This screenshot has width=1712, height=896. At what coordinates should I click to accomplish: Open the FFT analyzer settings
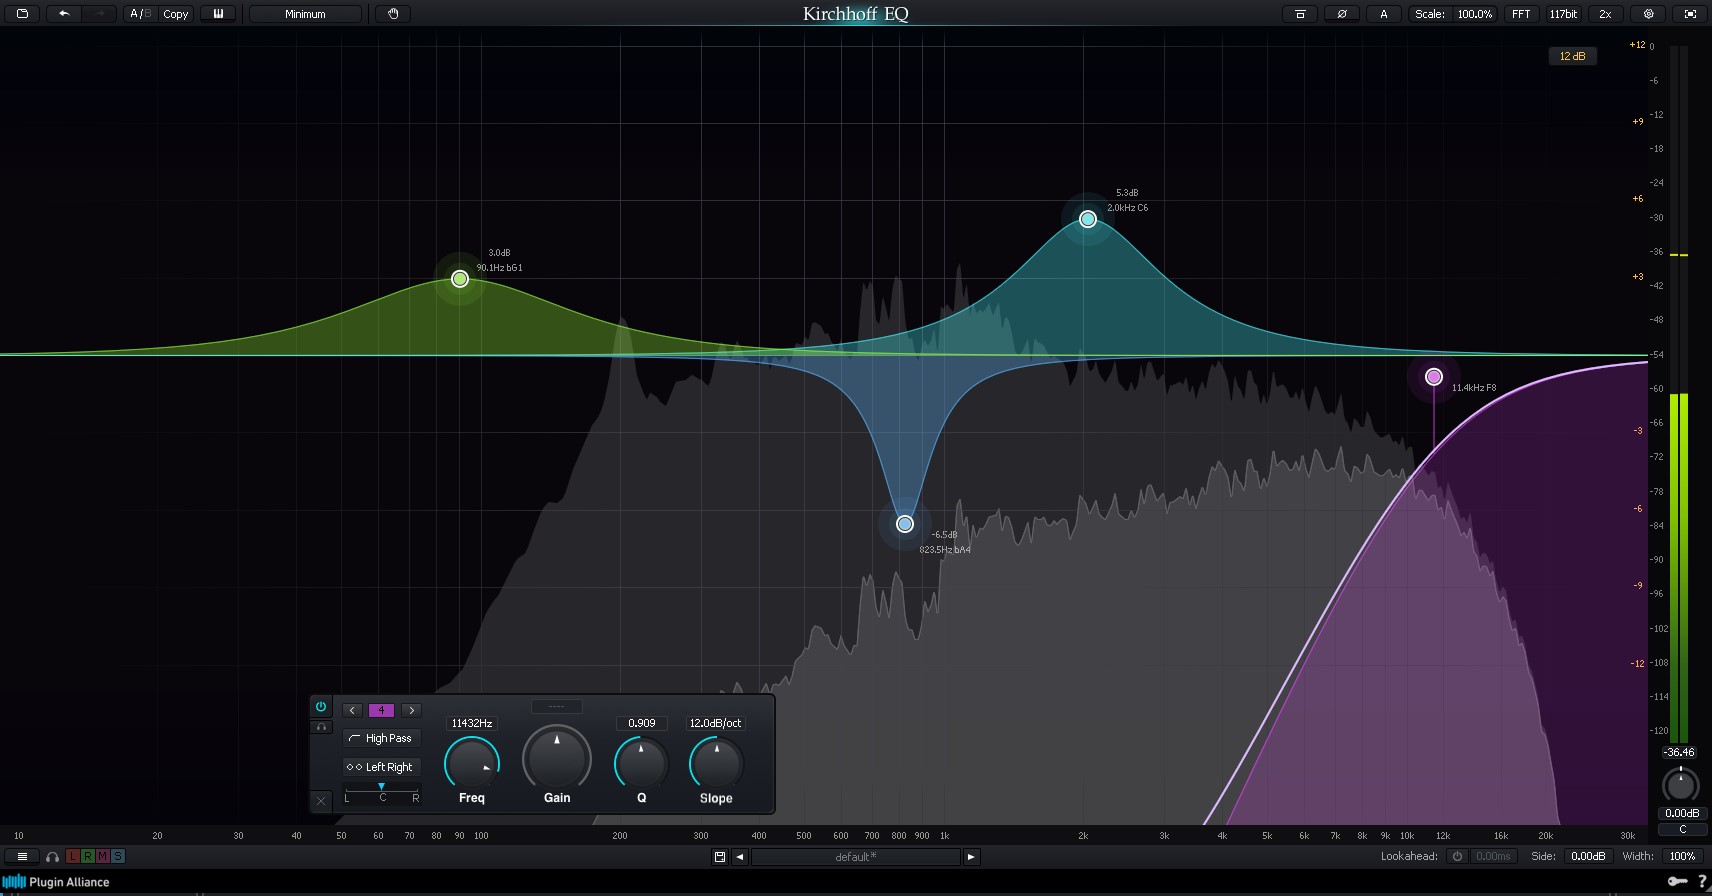pos(1521,14)
